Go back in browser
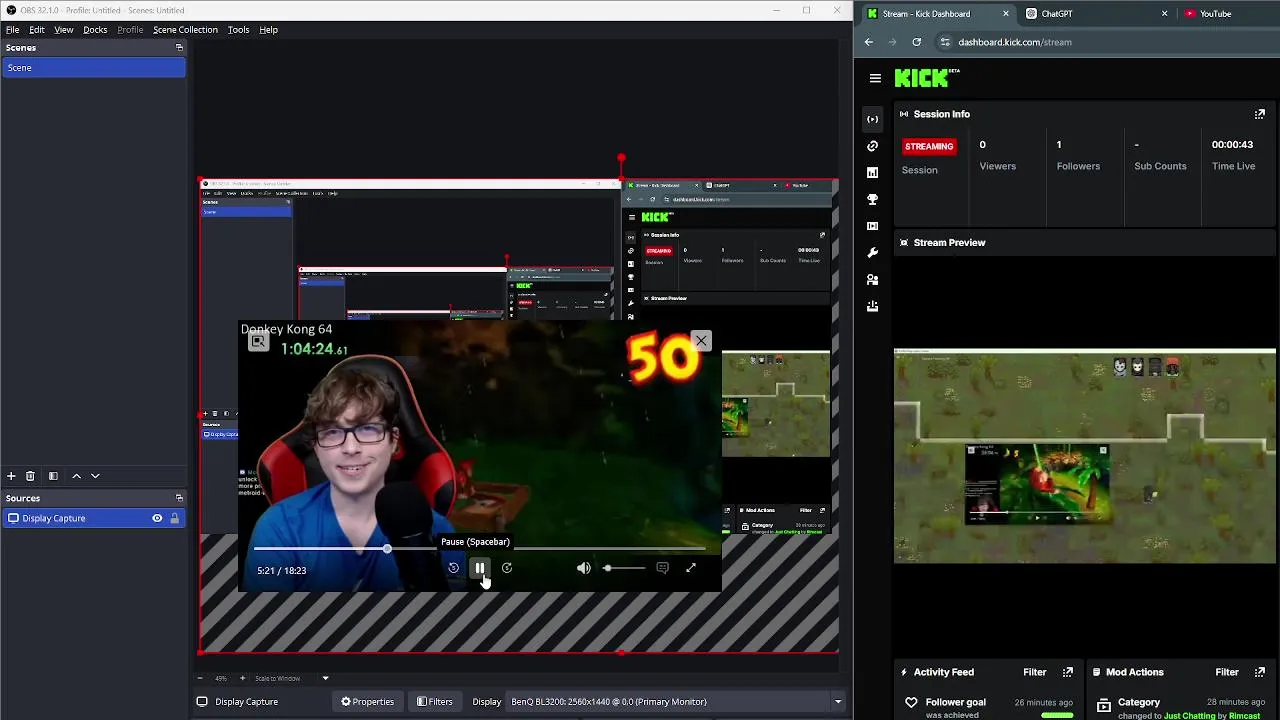The width and height of the screenshot is (1280, 720). [x=868, y=42]
